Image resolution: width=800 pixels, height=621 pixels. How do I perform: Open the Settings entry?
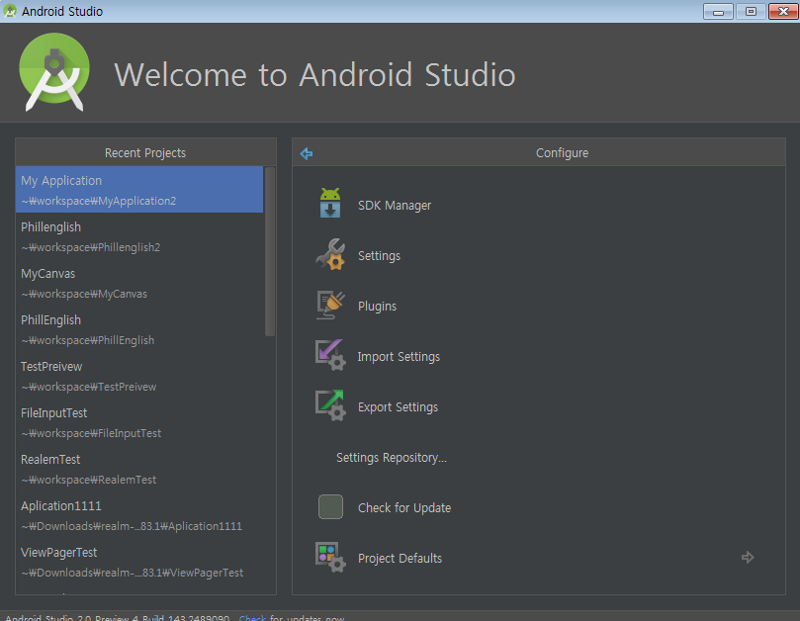tap(379, 256)
